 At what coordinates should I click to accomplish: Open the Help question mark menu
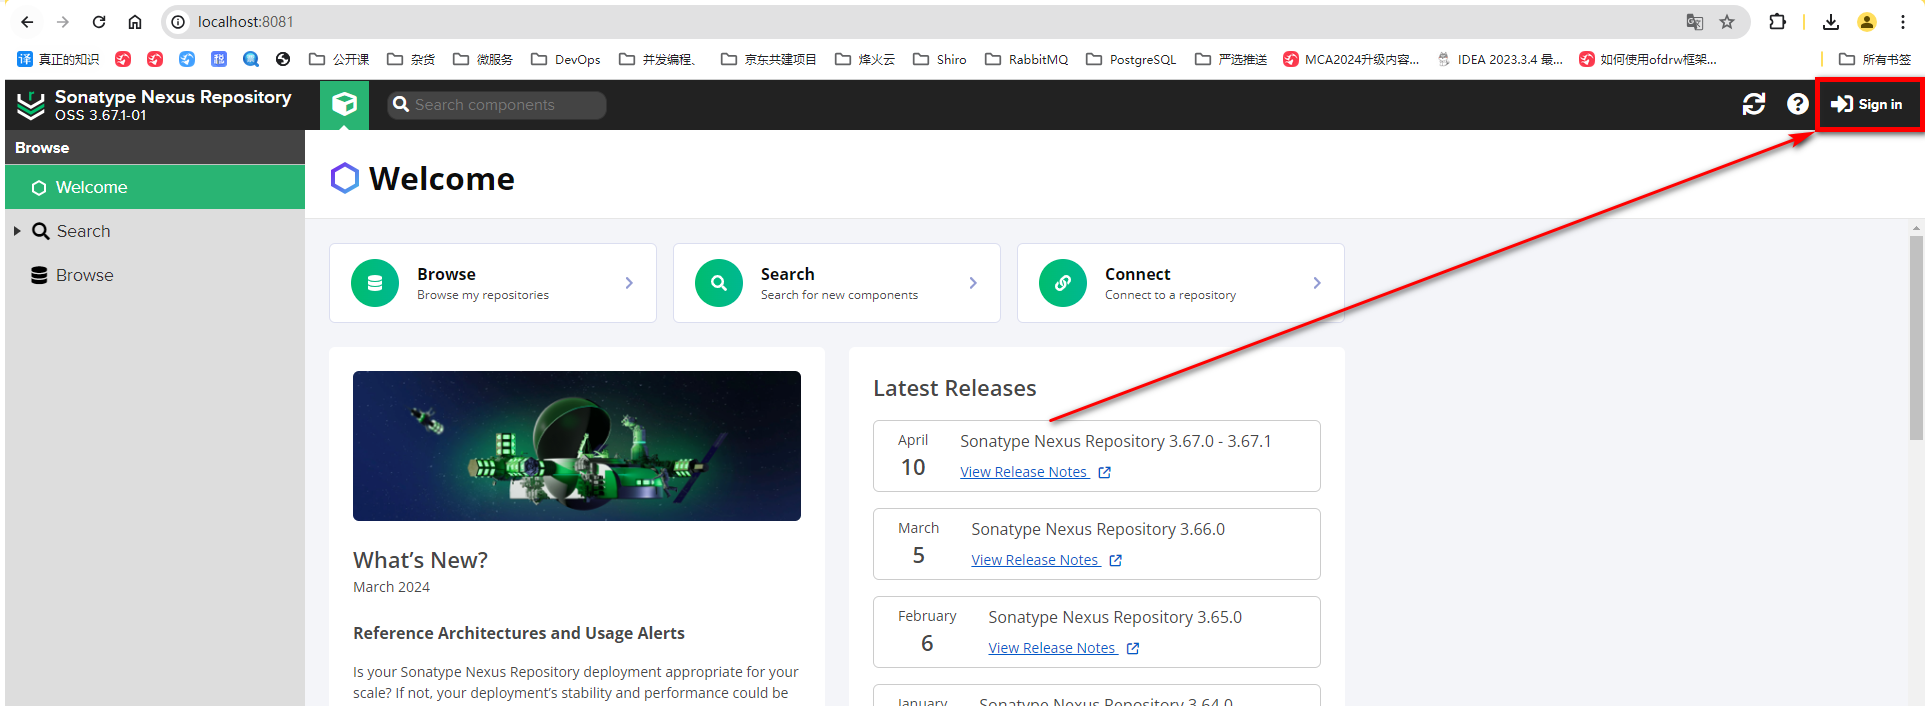pyautogui.click(x=1797, y=104)
